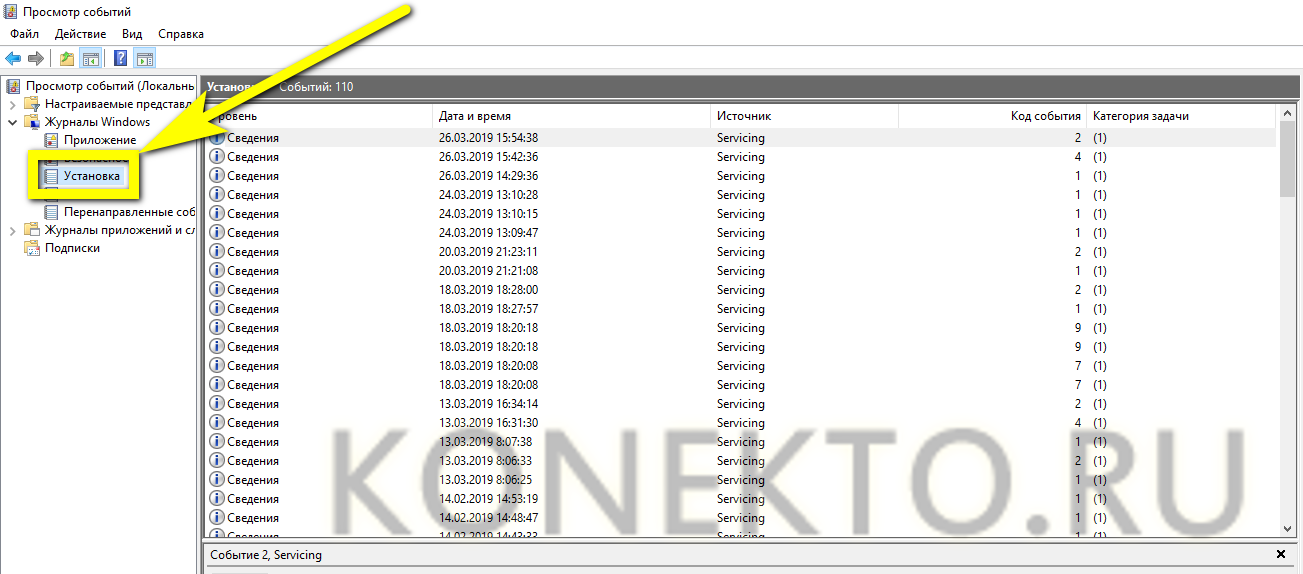Sort by the Код события column header
The height and width of the screenshot is (574, 1303).
[1045, 116]
